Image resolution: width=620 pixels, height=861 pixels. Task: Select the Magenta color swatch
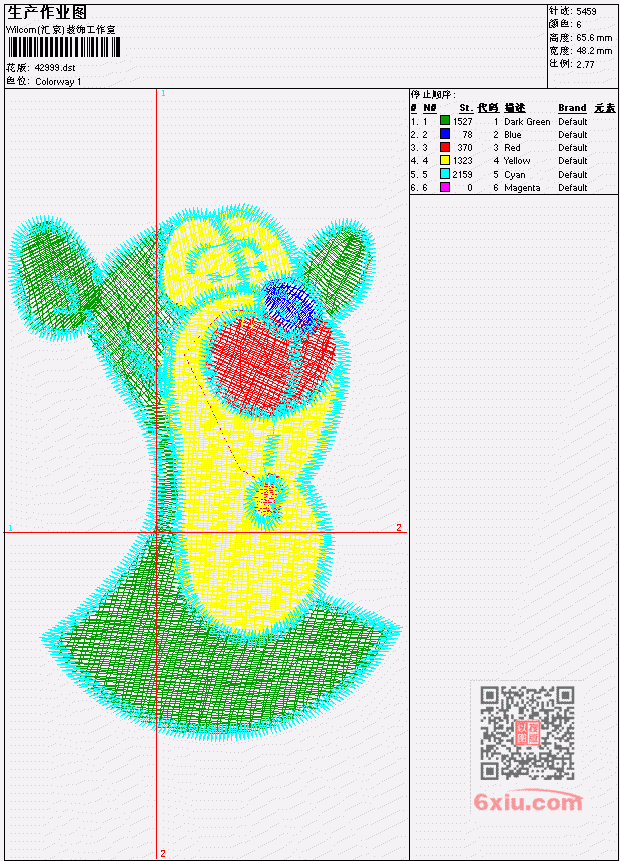pos(445,187)
